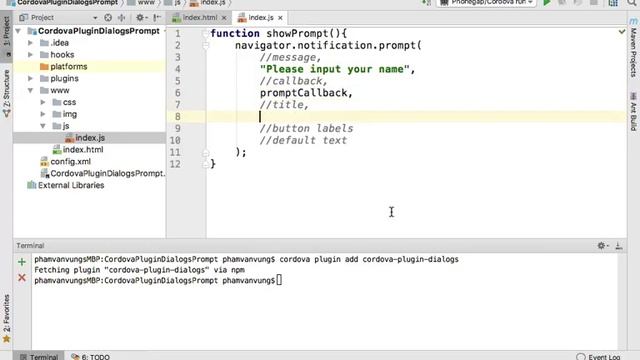
Task: Hide Terminal panel with download-arrow icon
Action: tap(619, 245)
